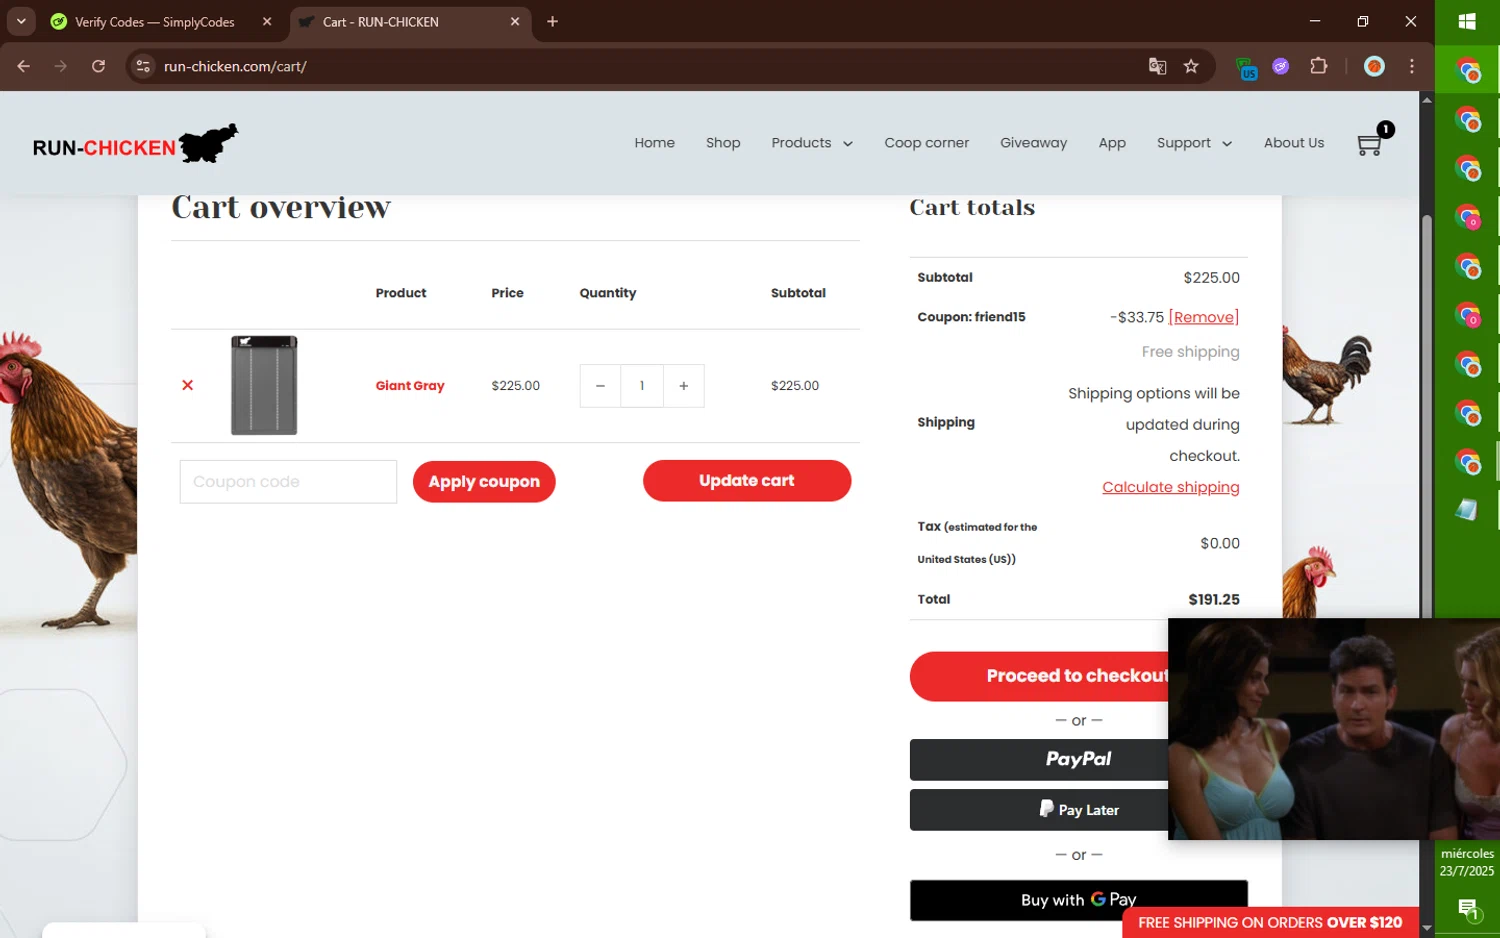
Task: Open the App menu item
Action: (x=1112, y=143)
